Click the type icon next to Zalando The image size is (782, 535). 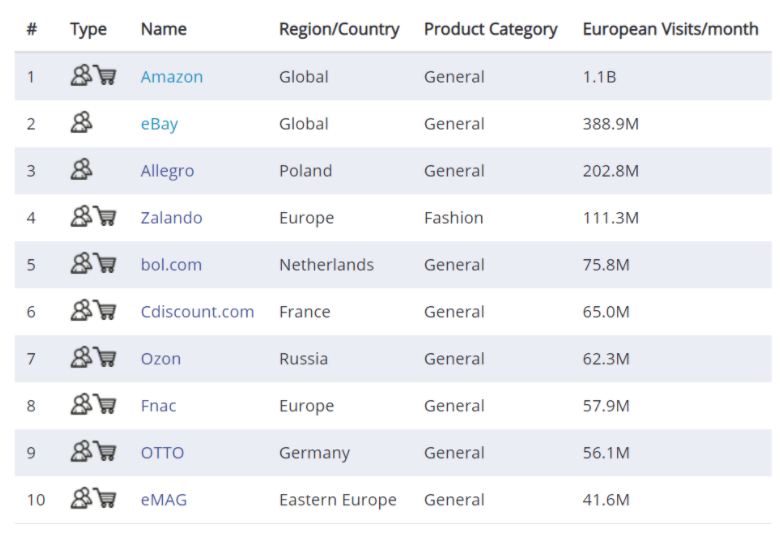[x=93, y=217]
